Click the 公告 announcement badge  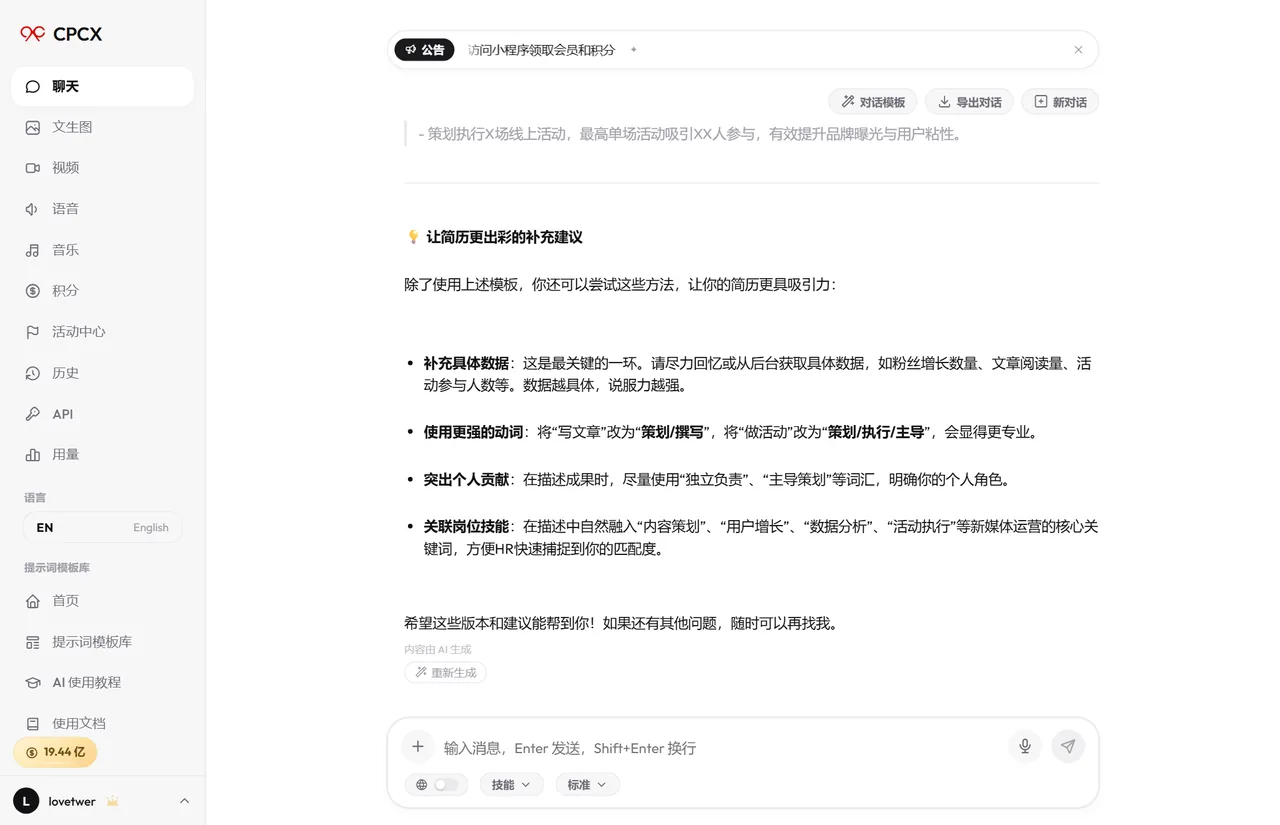[425, 50]
